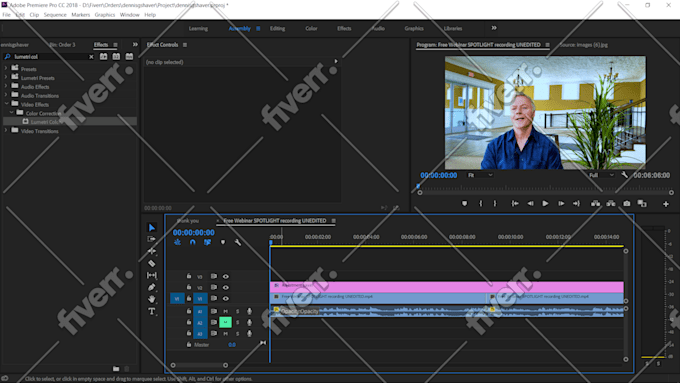Show more workspaces with double chevron
The height and width of the screenshot is (383, 680).
(x=494, y=28)
